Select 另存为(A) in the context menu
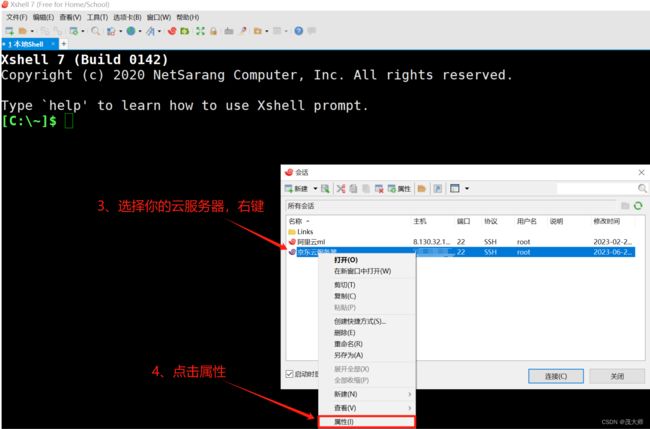The image size is (650, 429). coord(367,355)
